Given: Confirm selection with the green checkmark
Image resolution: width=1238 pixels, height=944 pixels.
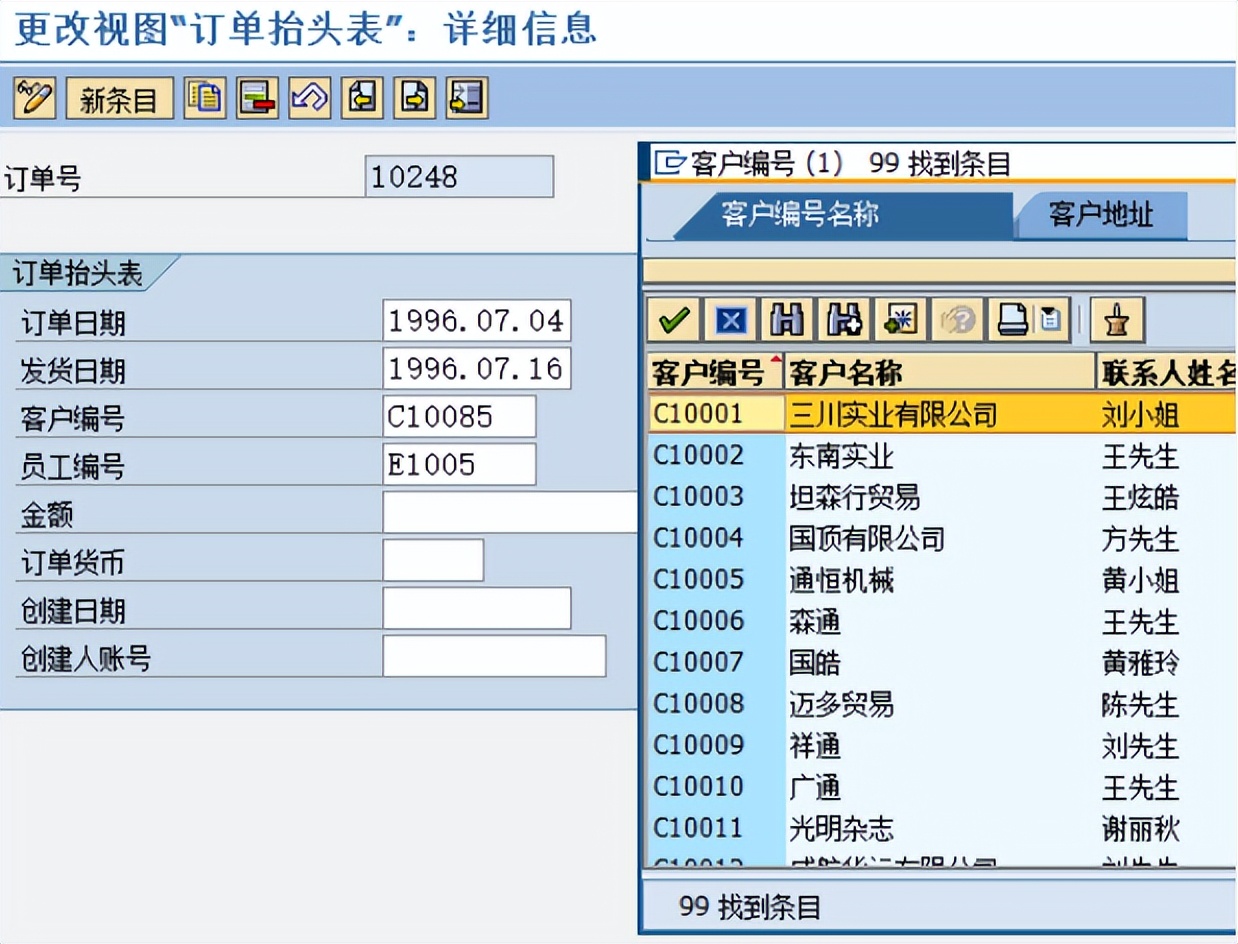Looking at the screenshot, I should point(672,319).
